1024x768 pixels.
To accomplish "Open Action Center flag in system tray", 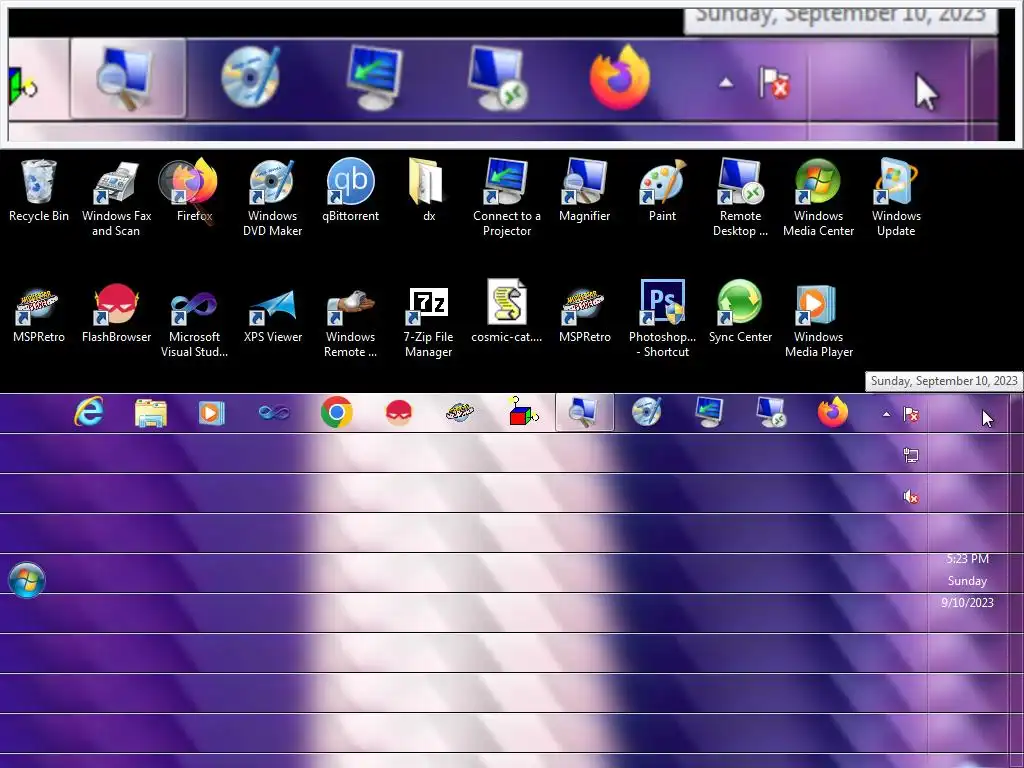I will pyautogui.click(x=911, y=414).
